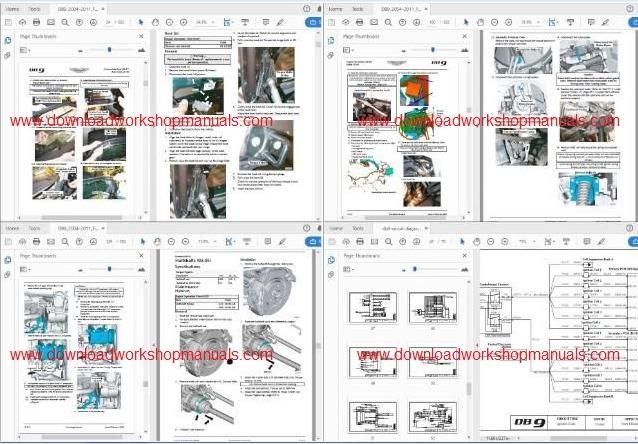Viewport: 638px width, 444px height.
Task: Click upload to cloud icon in bottom-left window
Action: (22, 242)
